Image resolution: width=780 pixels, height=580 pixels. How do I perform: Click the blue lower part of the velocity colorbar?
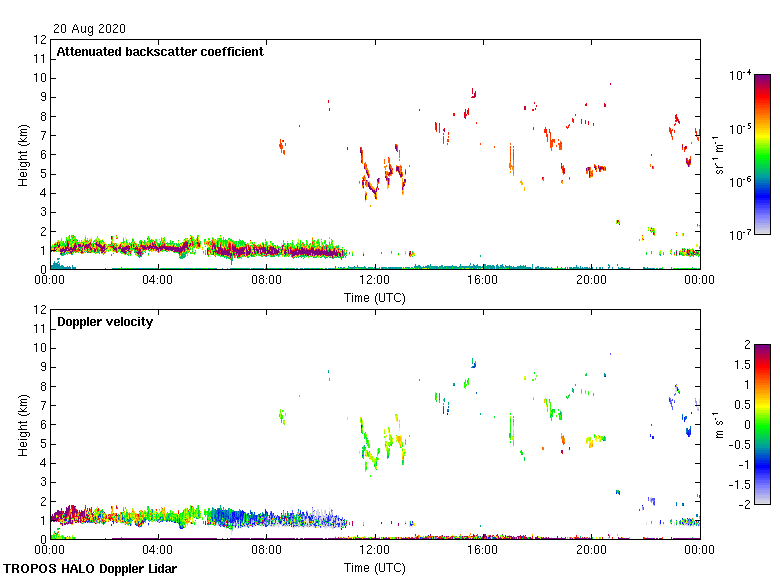point(762,478)
